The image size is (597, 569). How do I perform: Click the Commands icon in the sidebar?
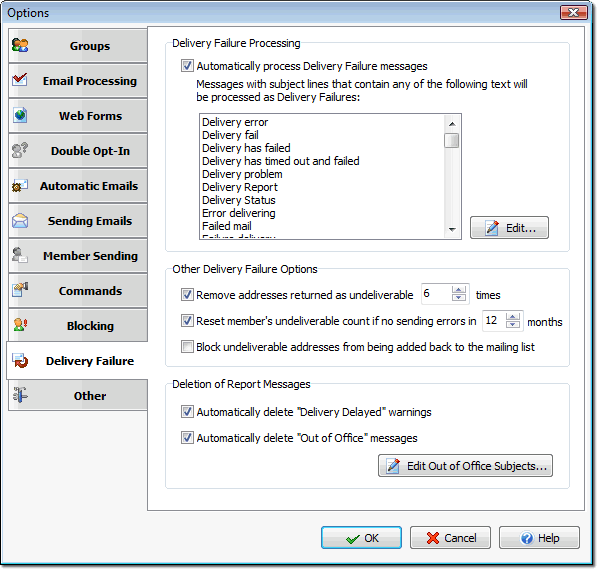point(20,290)
